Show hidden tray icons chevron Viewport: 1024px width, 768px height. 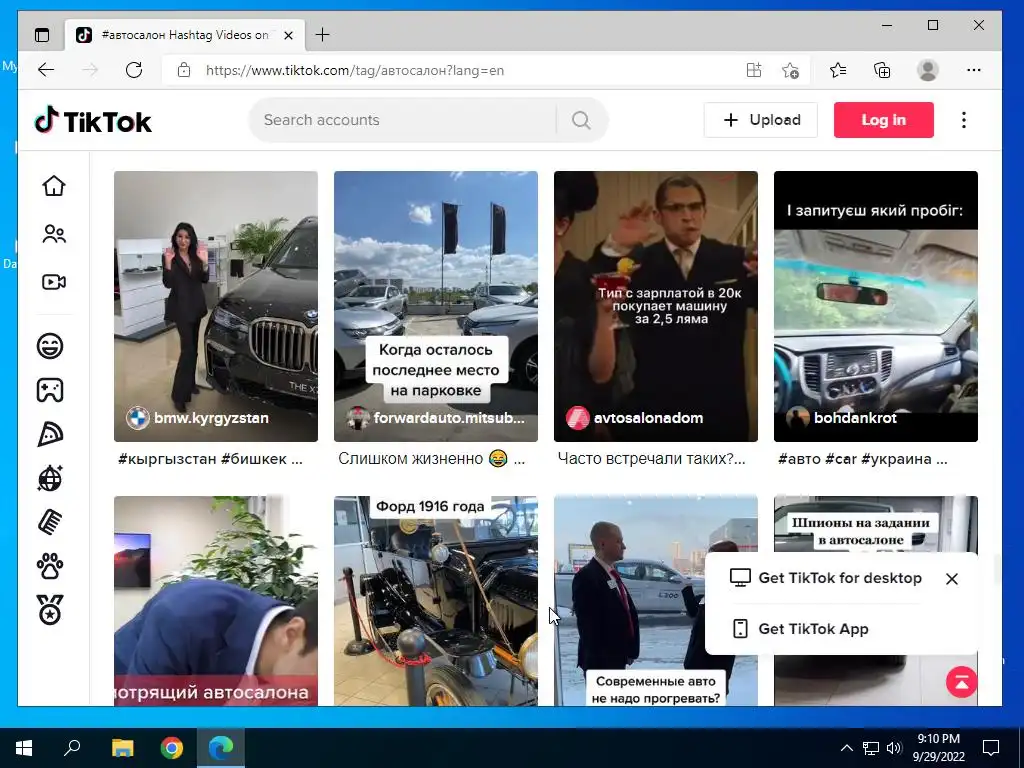tap(846, 748)
